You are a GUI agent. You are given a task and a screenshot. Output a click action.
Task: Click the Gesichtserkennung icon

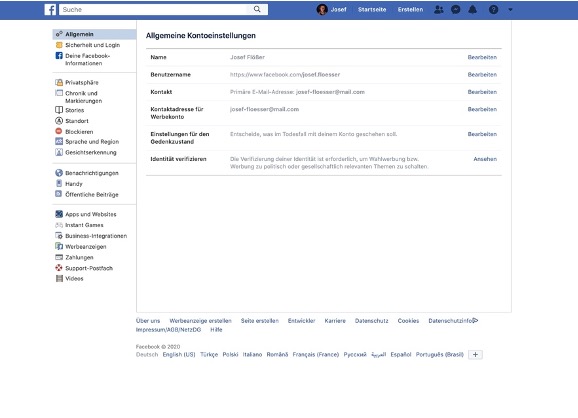point(59,152)
